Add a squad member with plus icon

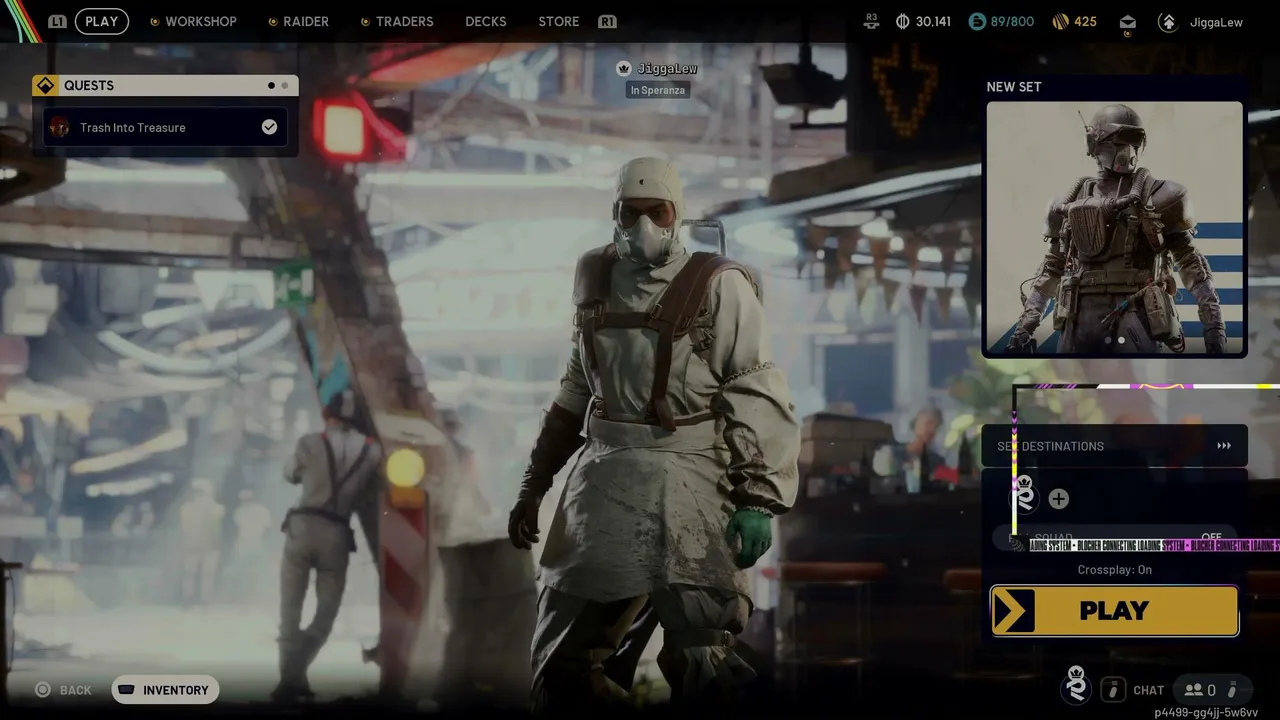coord(1059,499)
